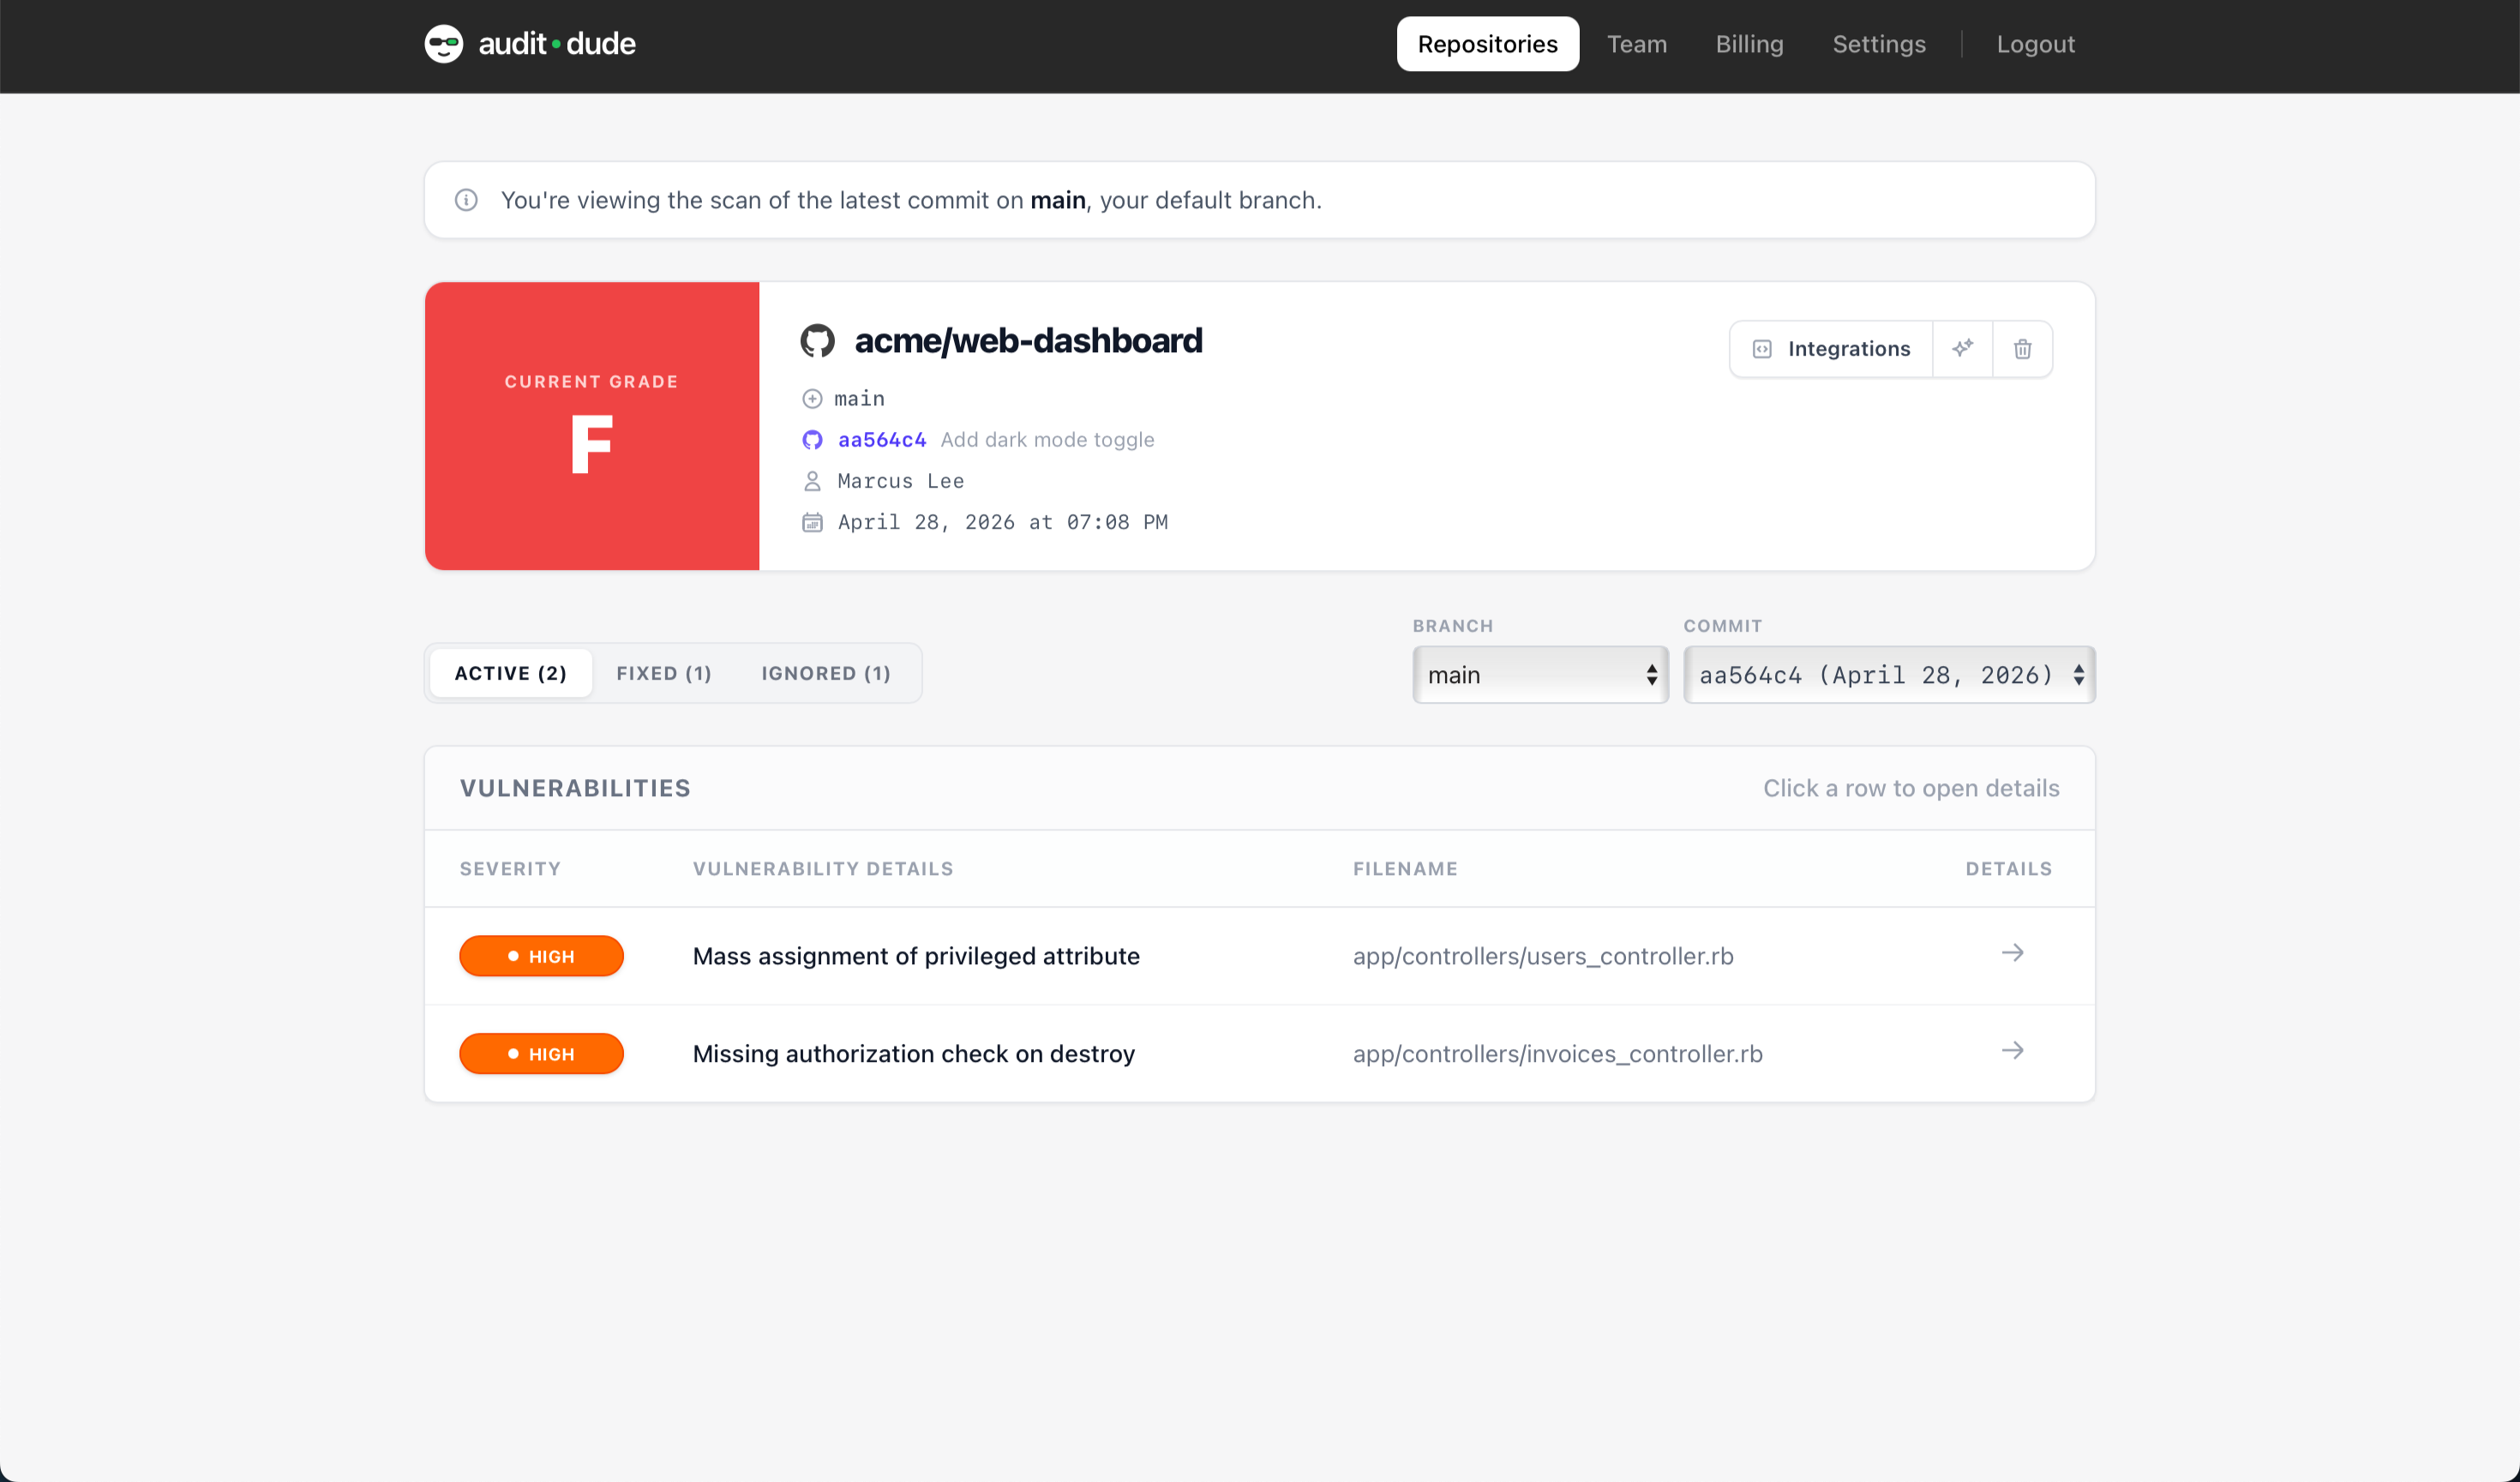Click the red F current grade tile
The image size is (2520, 1482).
point(592,426)
